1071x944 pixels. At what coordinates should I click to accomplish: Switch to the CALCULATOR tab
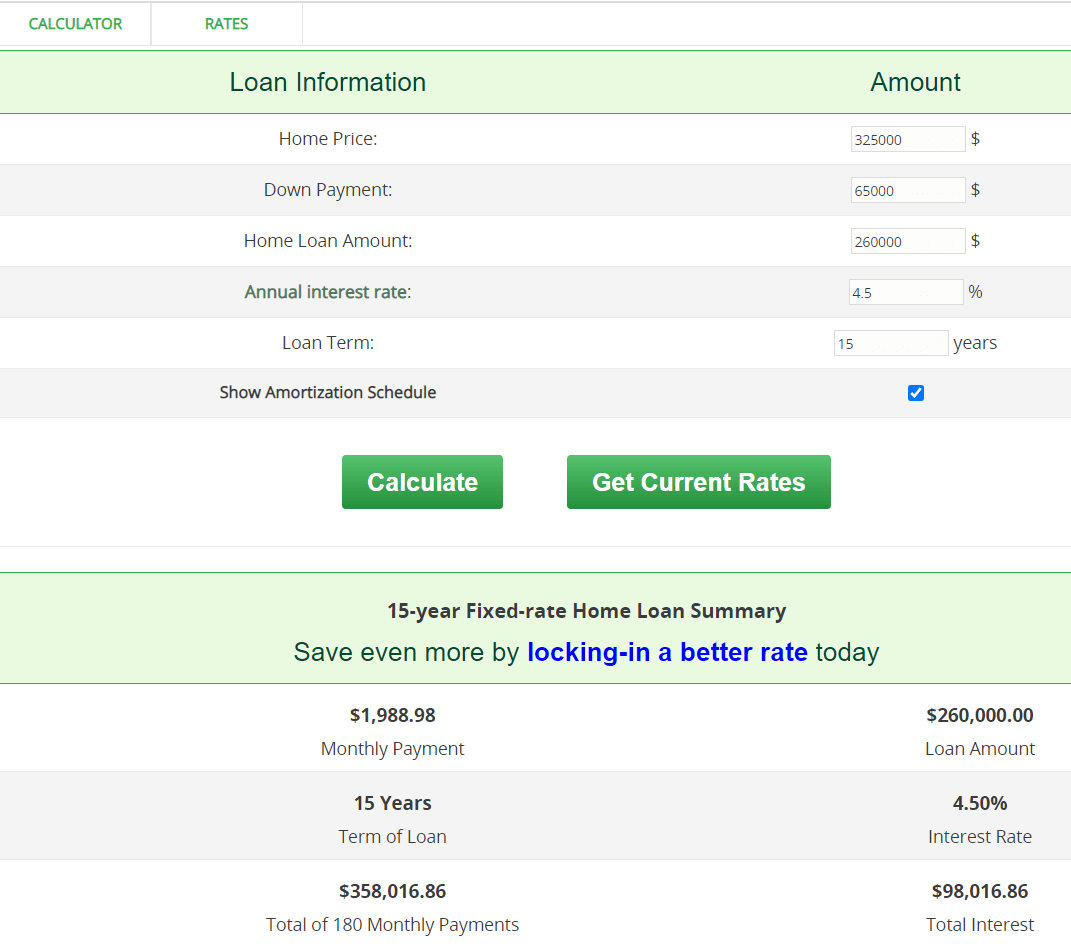pyautogui.click(x=75, y=24)
